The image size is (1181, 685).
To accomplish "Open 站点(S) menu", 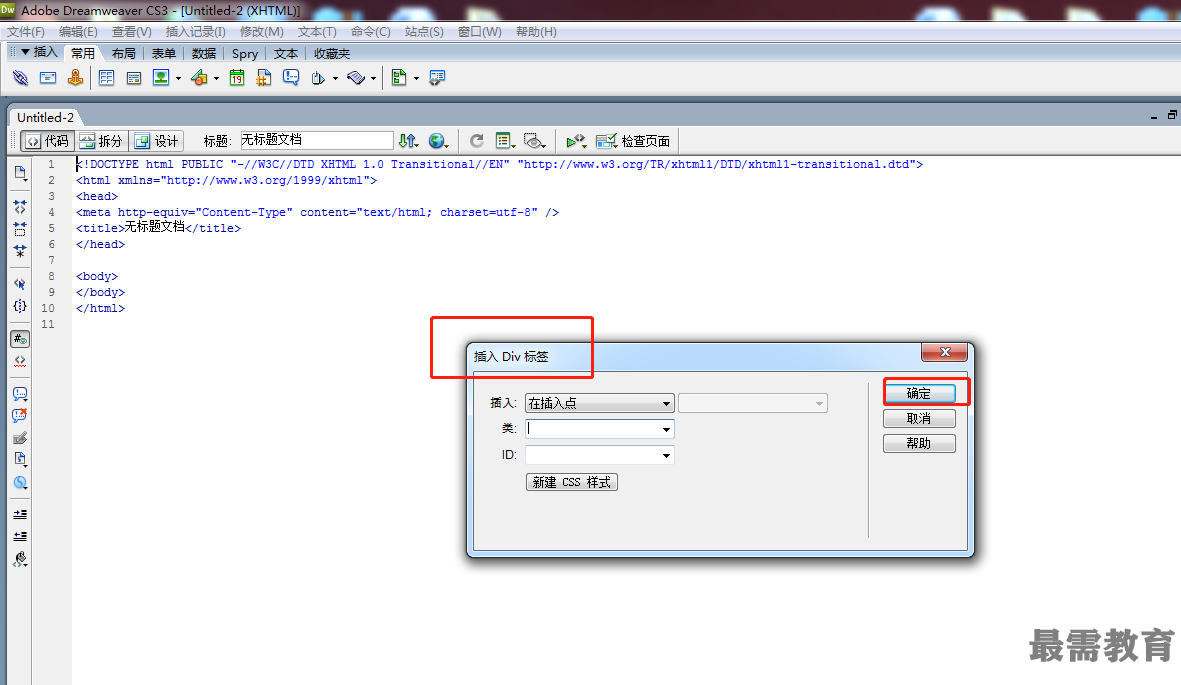I will 424,32.
